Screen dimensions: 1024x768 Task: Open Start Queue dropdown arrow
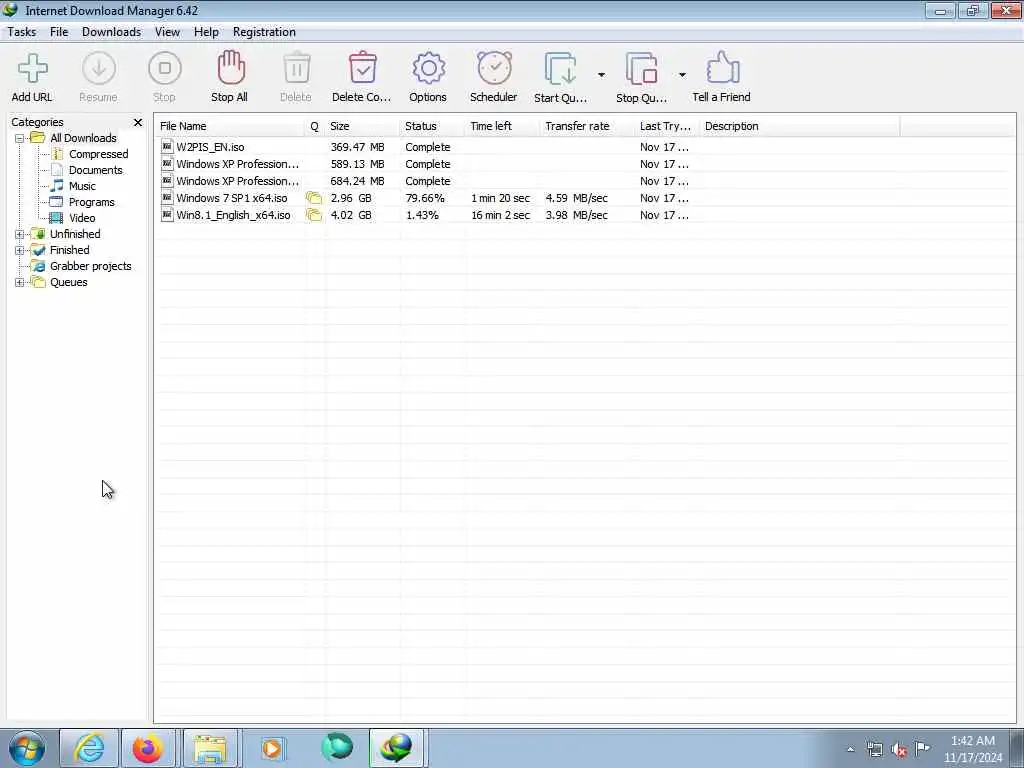pos(601,75)
